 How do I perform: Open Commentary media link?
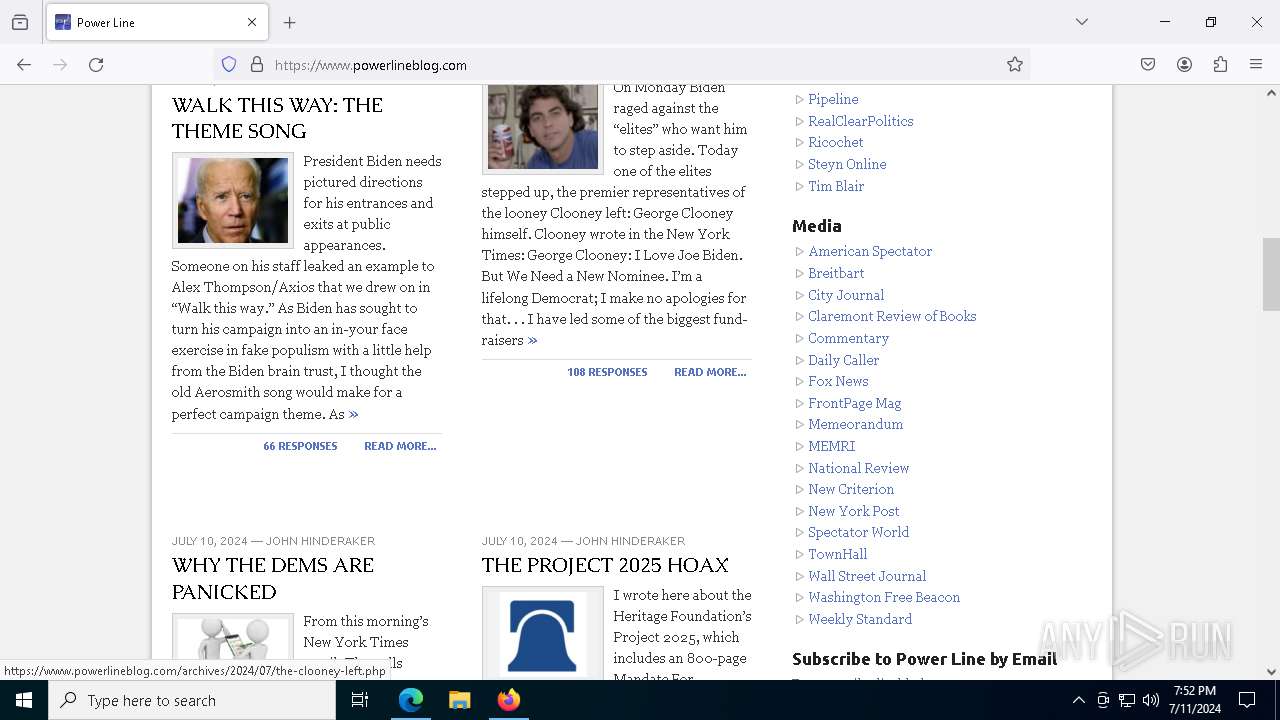[848, 338]
